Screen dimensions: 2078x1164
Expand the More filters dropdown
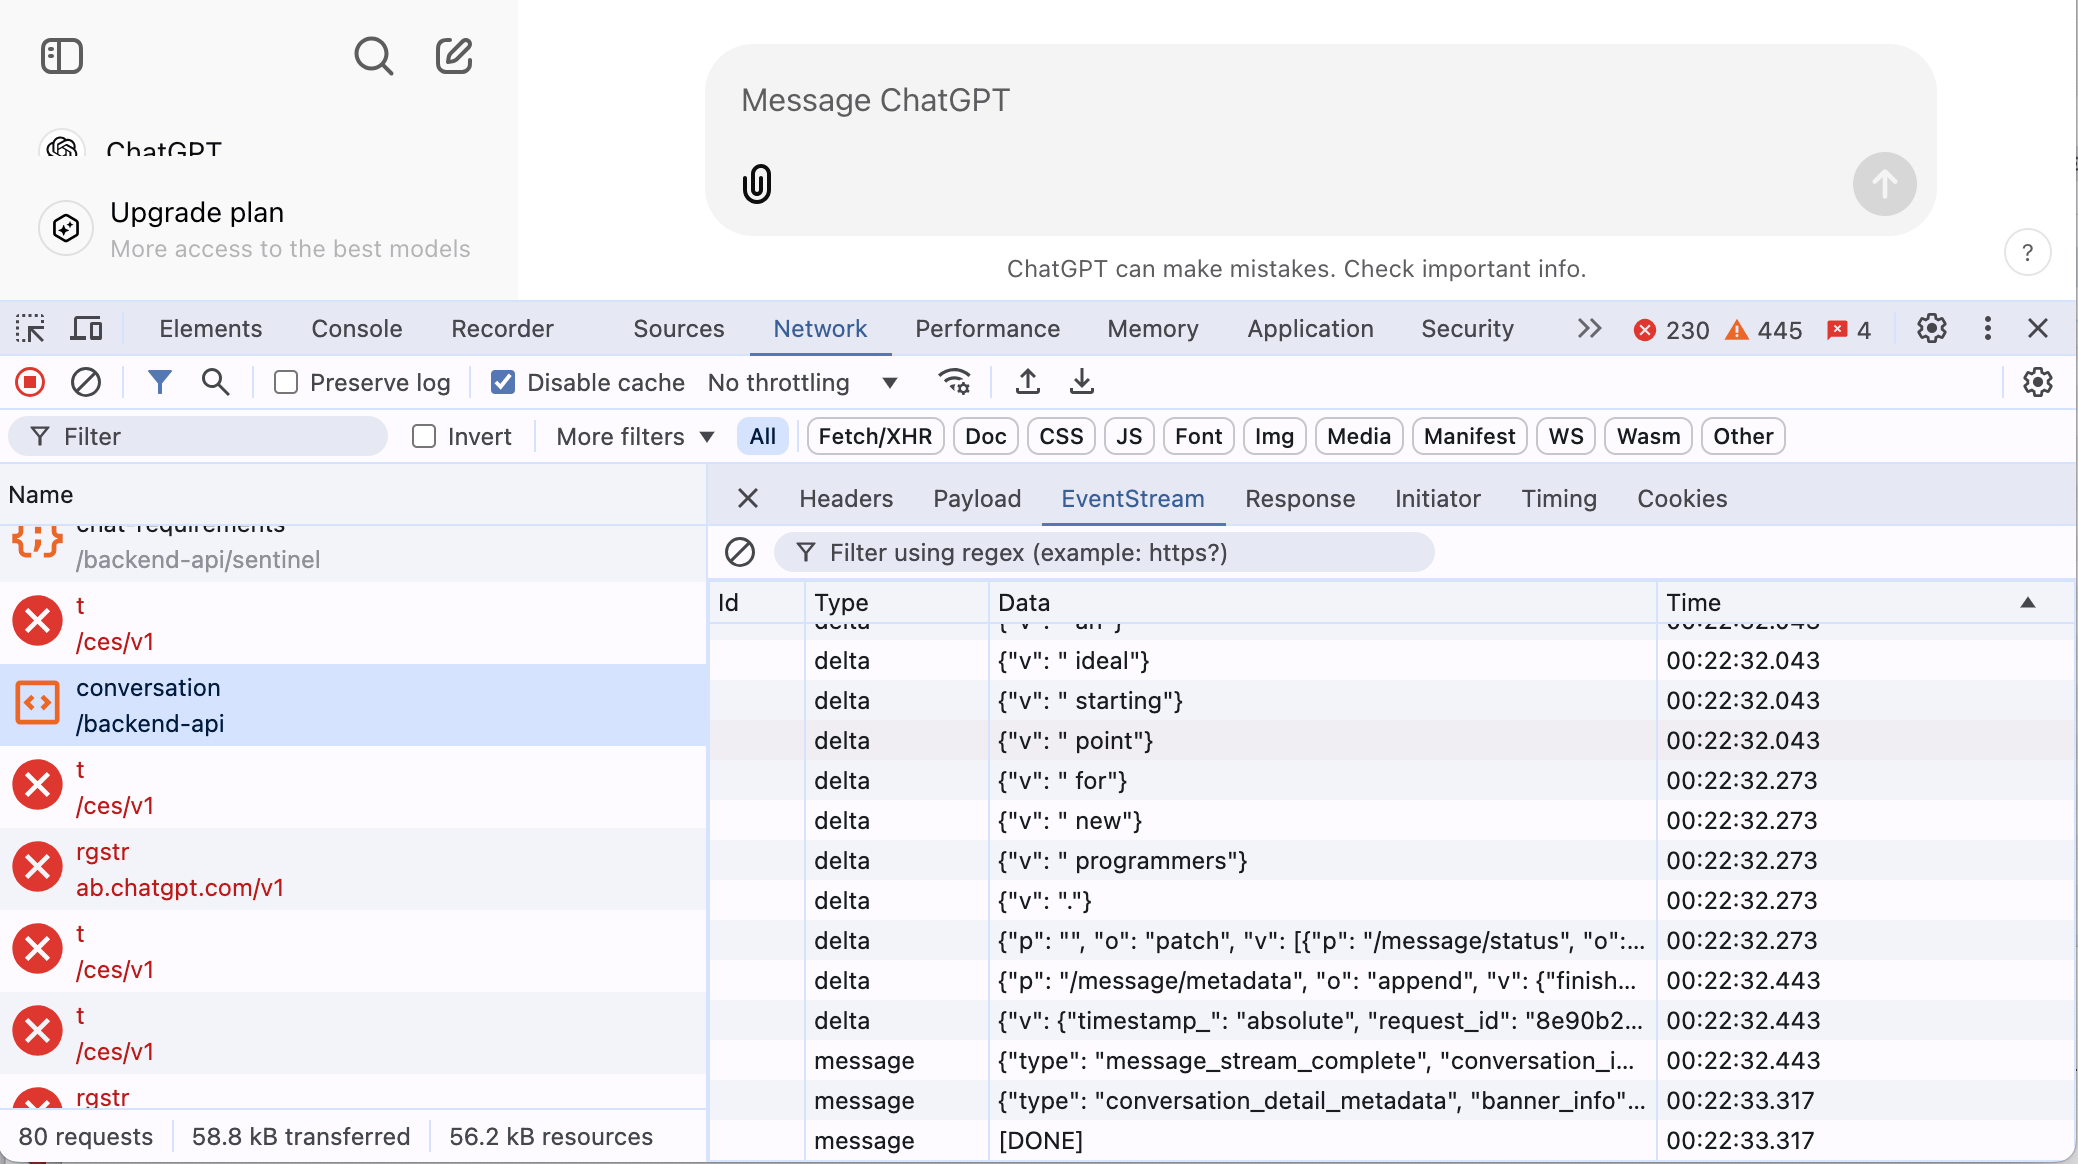(635, 436)
